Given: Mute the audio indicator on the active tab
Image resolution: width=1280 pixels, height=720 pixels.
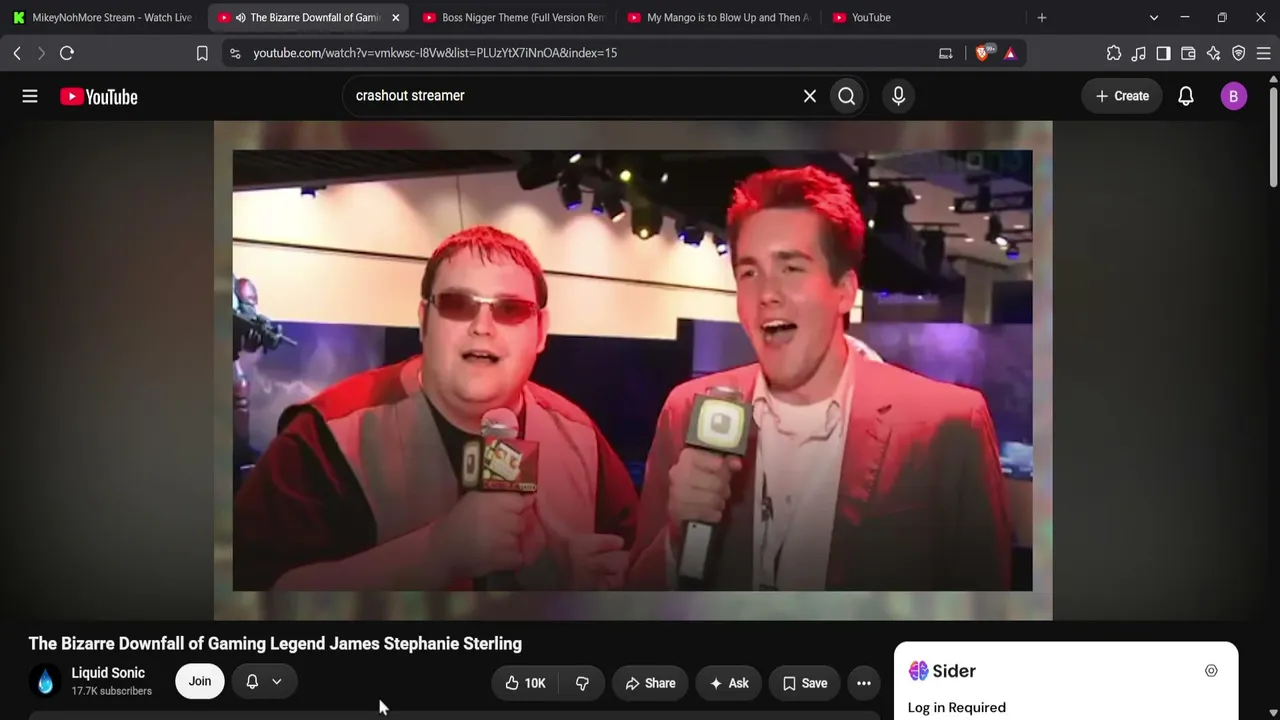Looking at the screenshot, I should 241,18.
